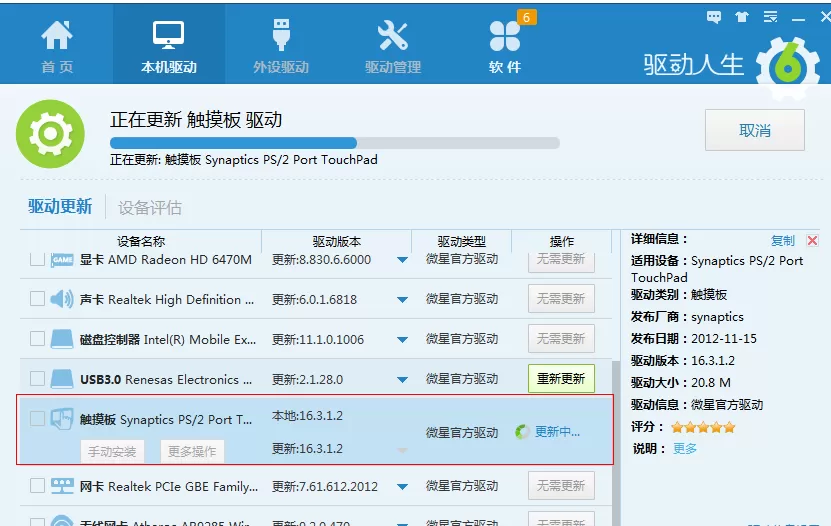Tick the 磁盘控制器 Intel Mobile checkbox
831x526 pixels.
[x=37, y=339]
